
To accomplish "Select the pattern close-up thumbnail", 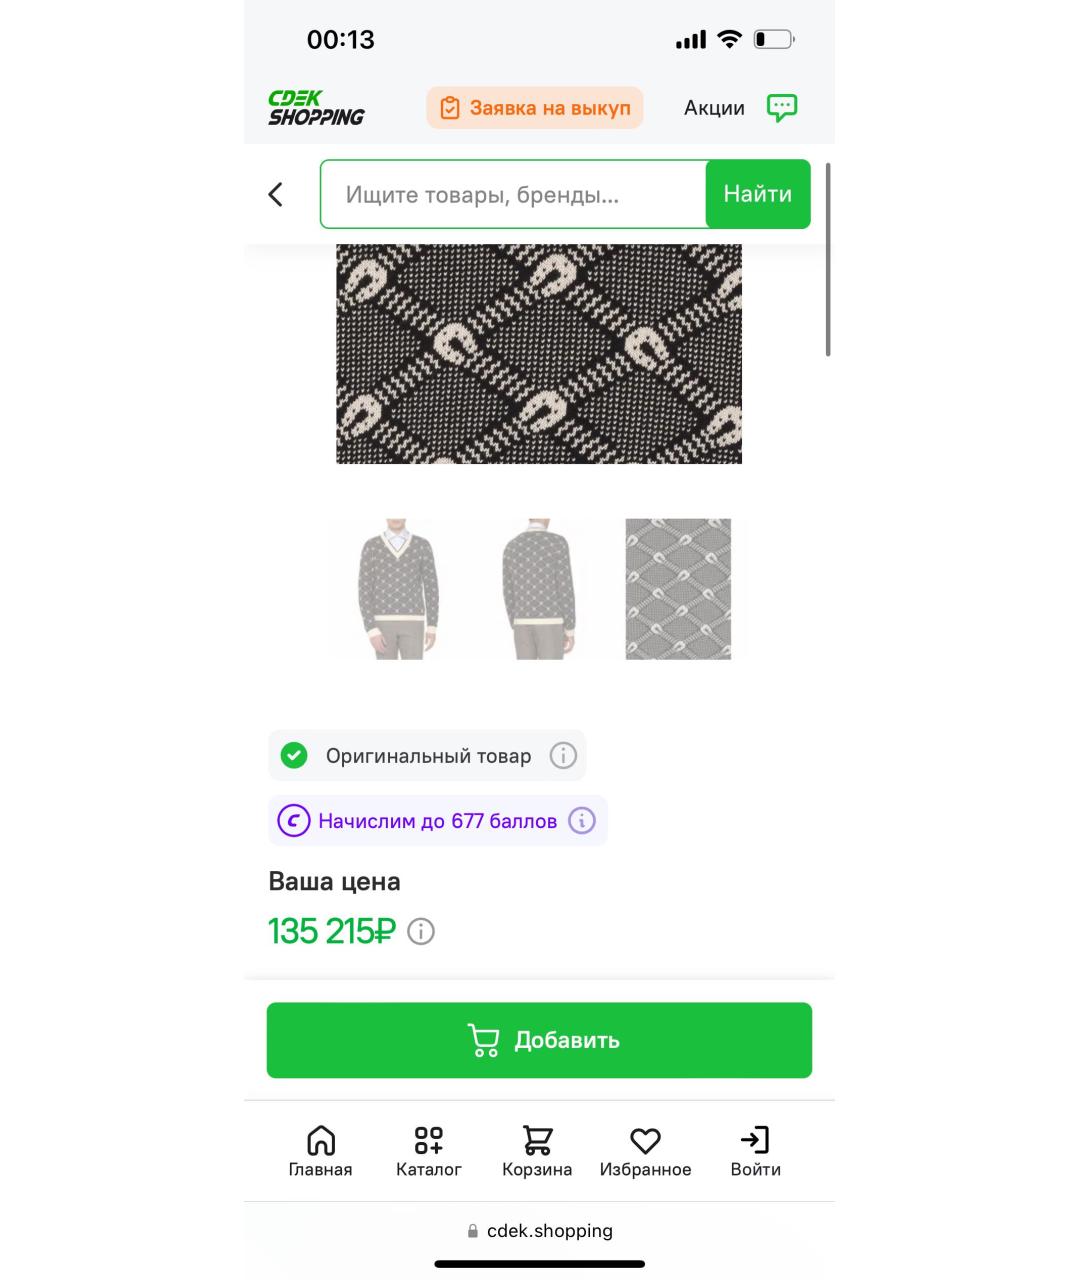I will coord(678,588).
